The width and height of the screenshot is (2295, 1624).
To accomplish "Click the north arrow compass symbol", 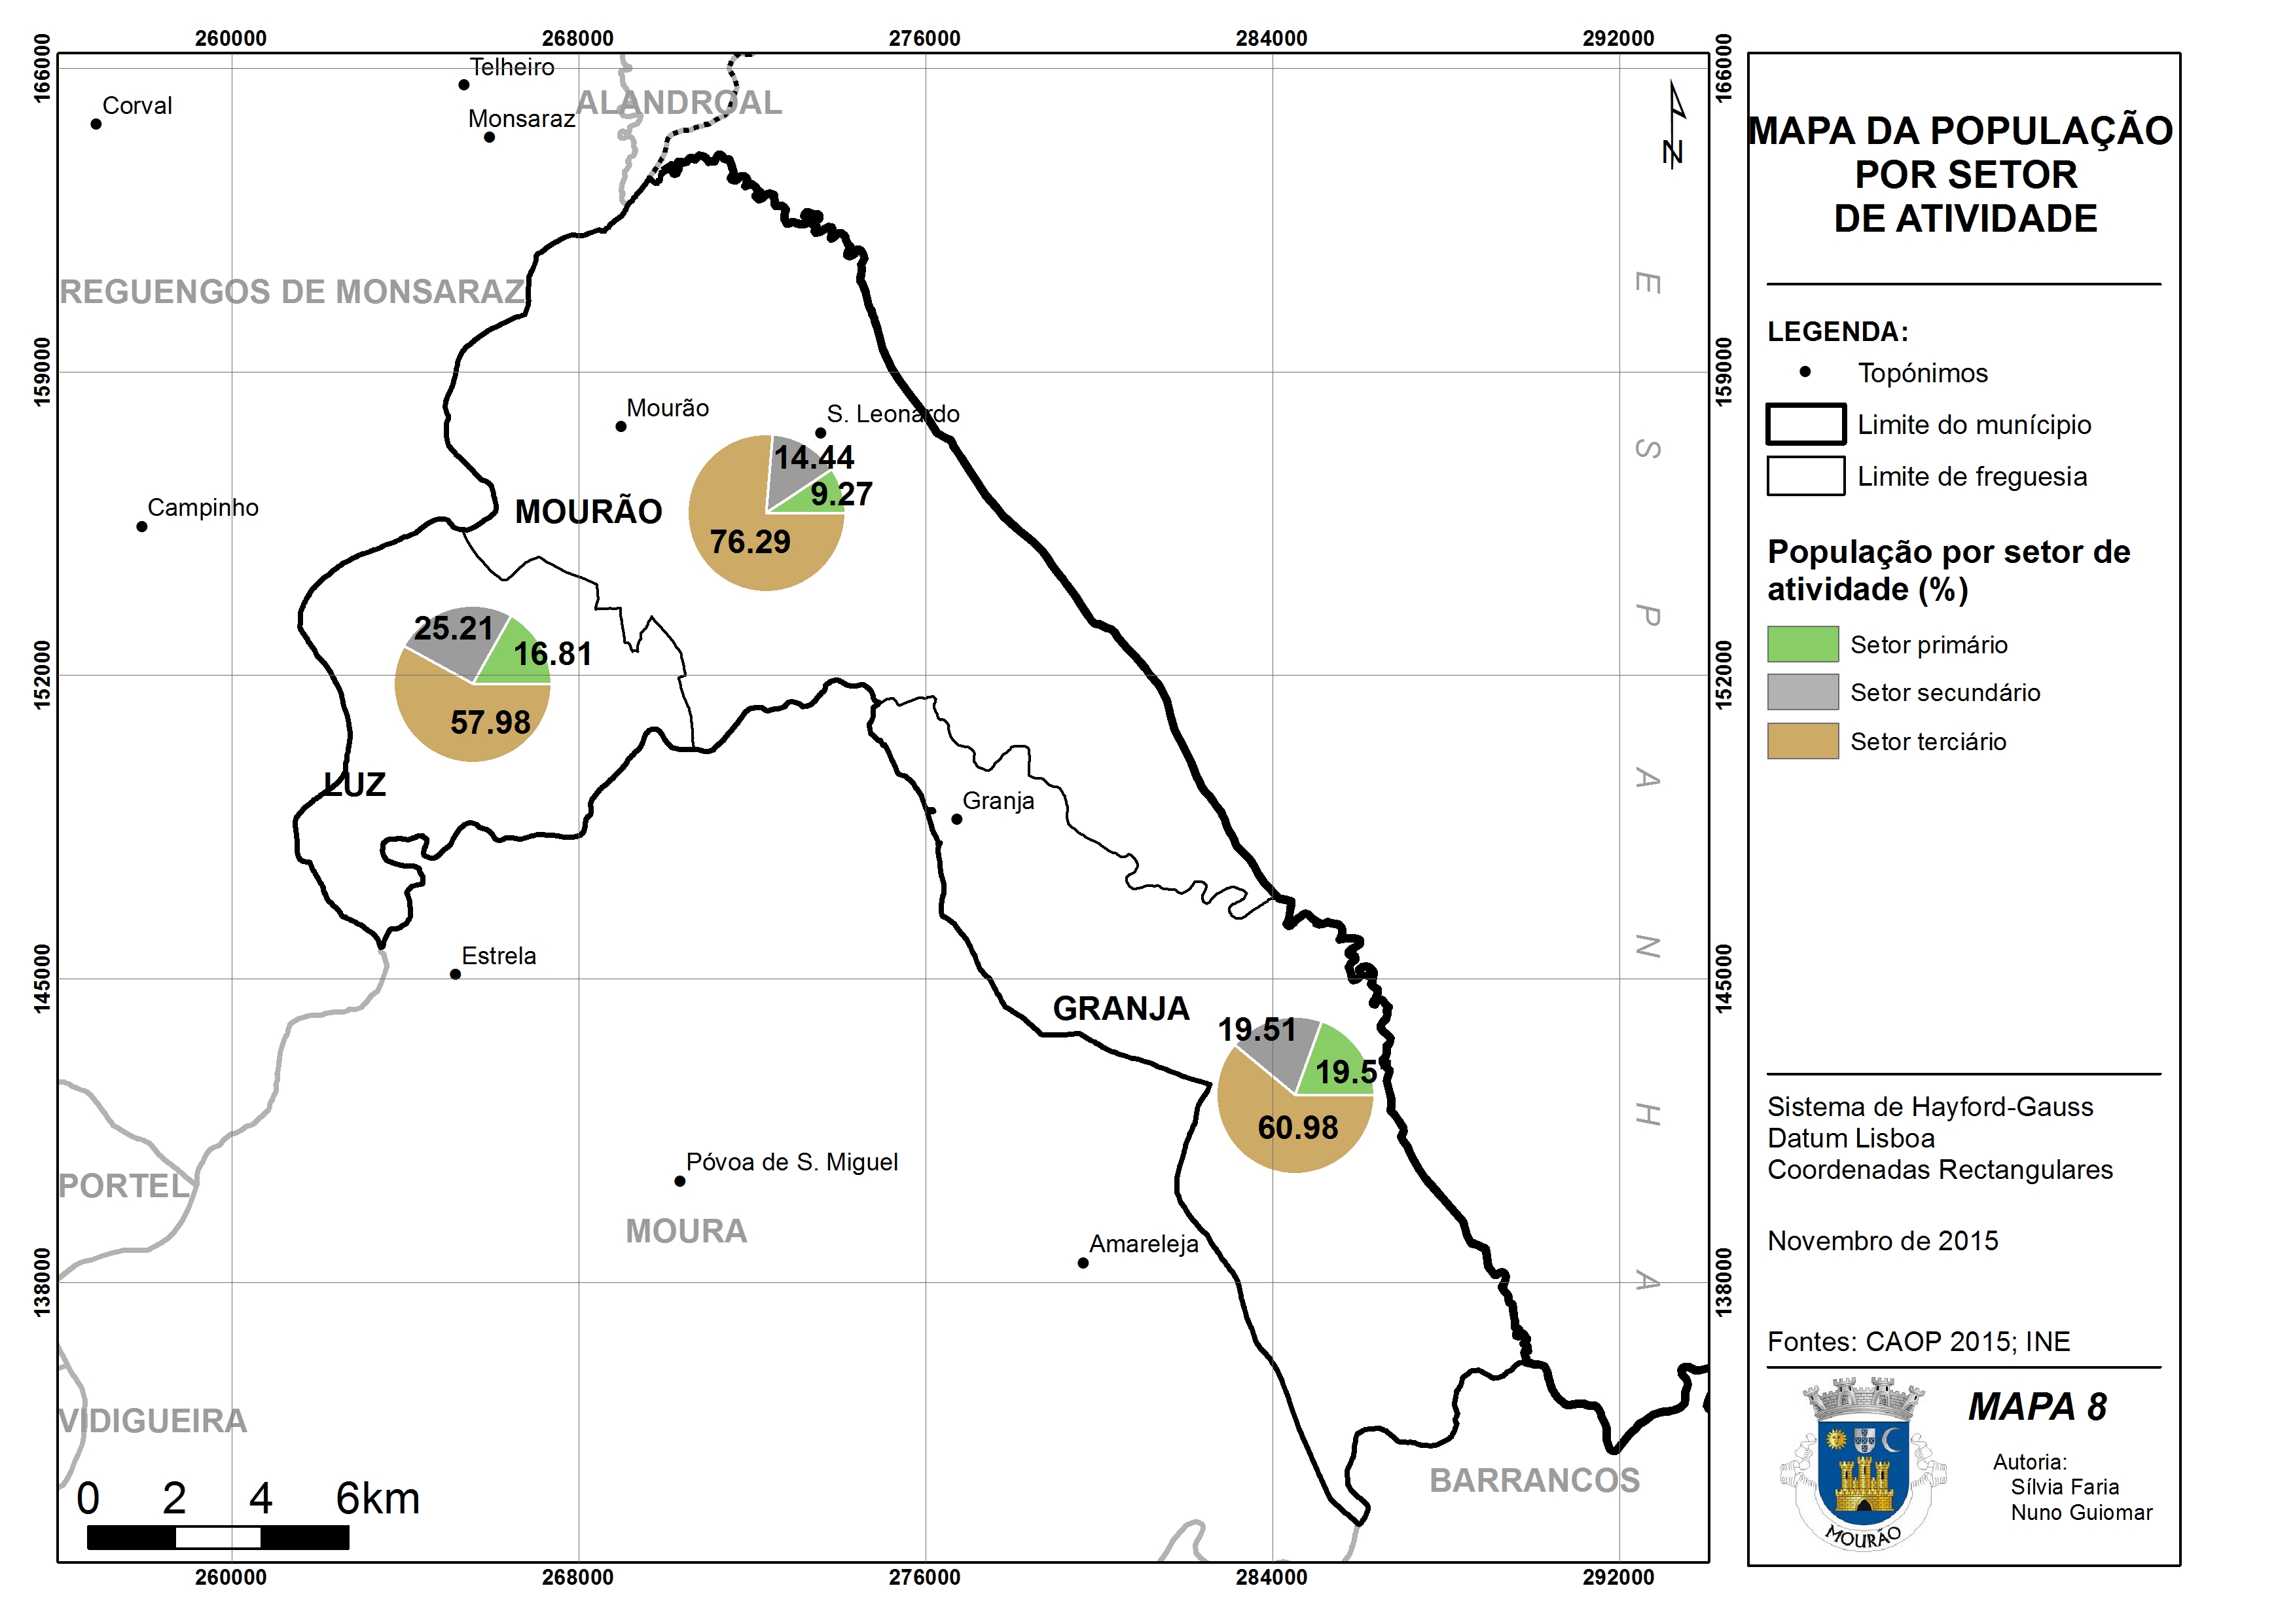I will 1675,124.
